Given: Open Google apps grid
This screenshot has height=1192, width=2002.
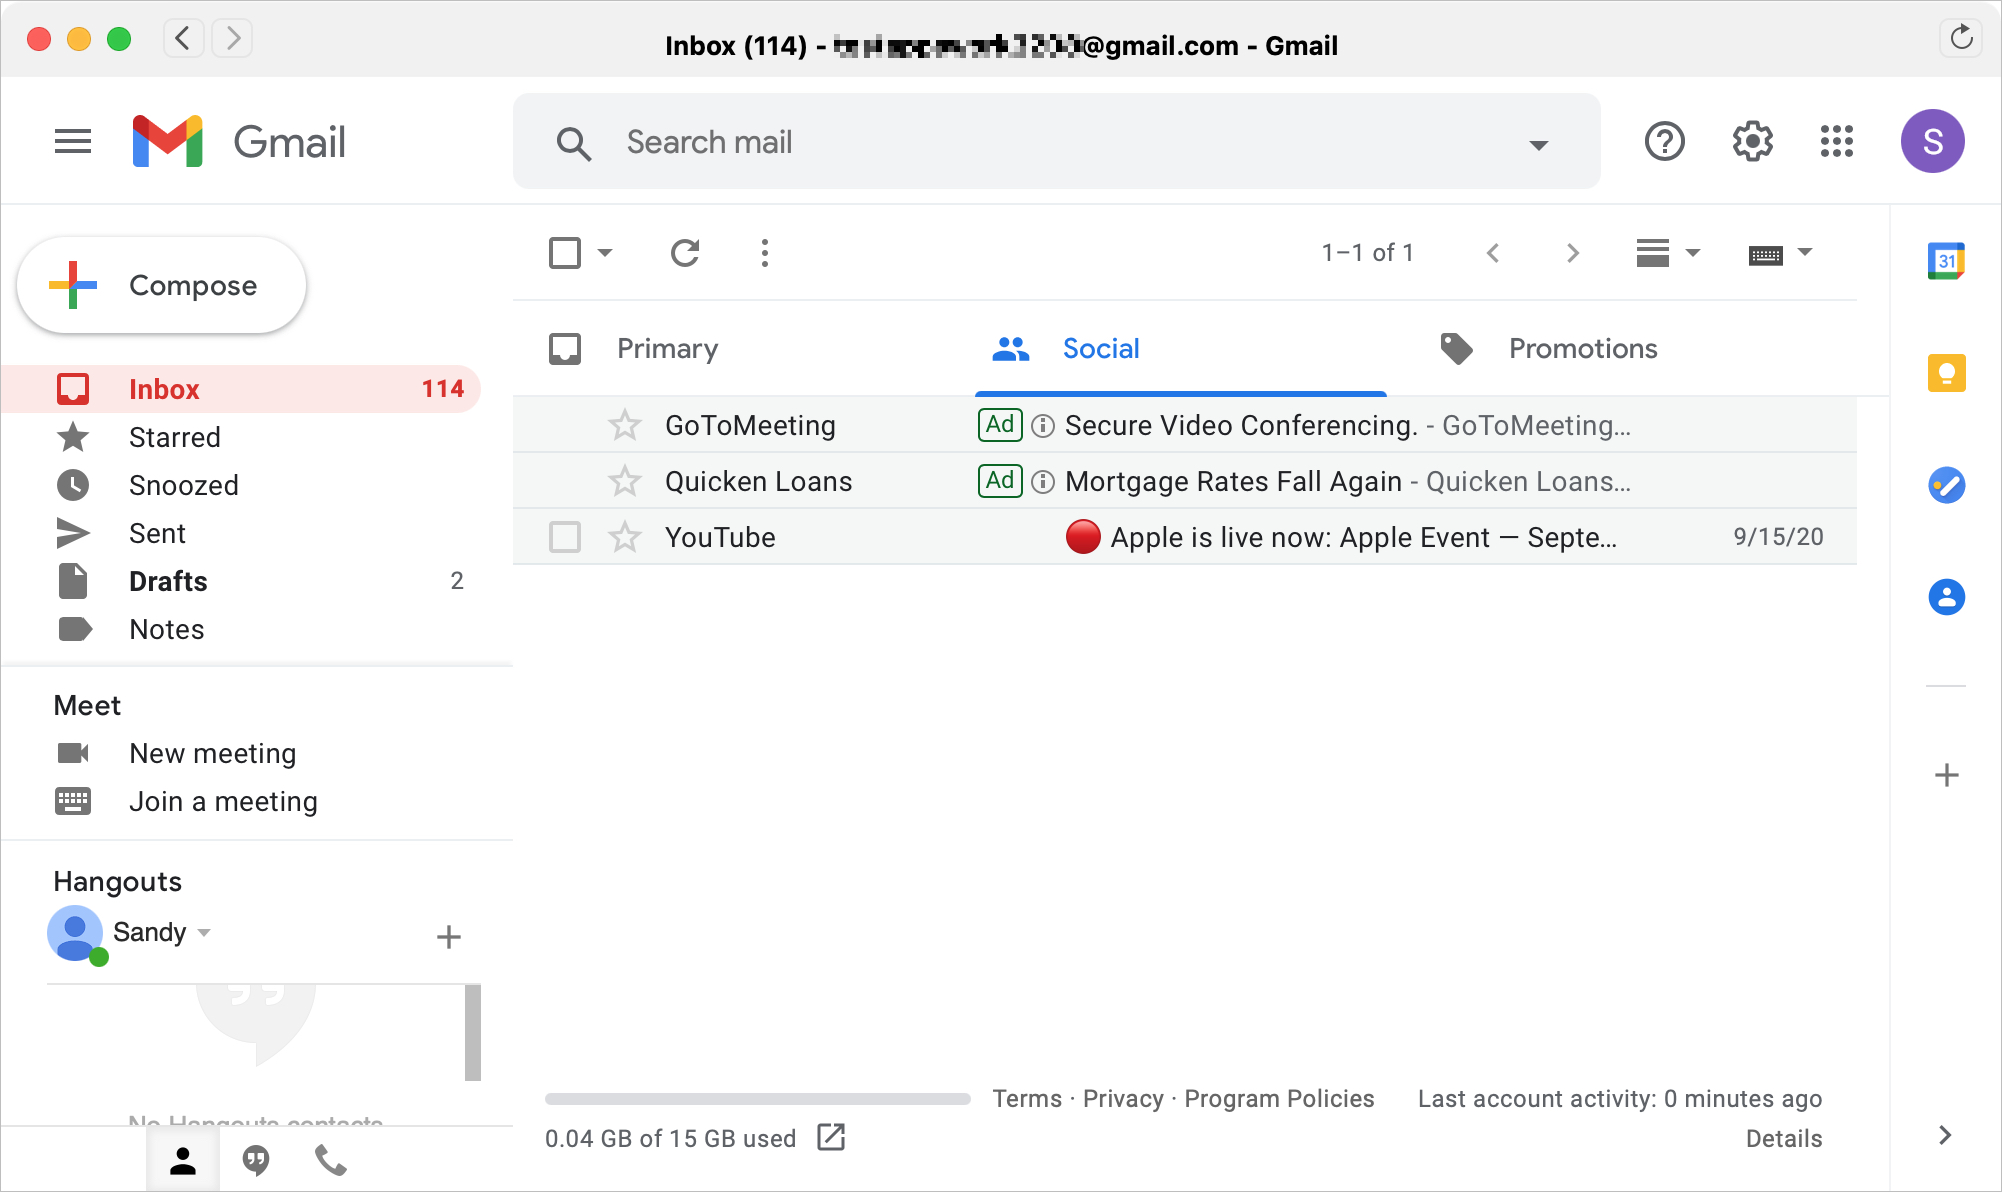Looking at the screenshot, I should [x=1837, y=141].
